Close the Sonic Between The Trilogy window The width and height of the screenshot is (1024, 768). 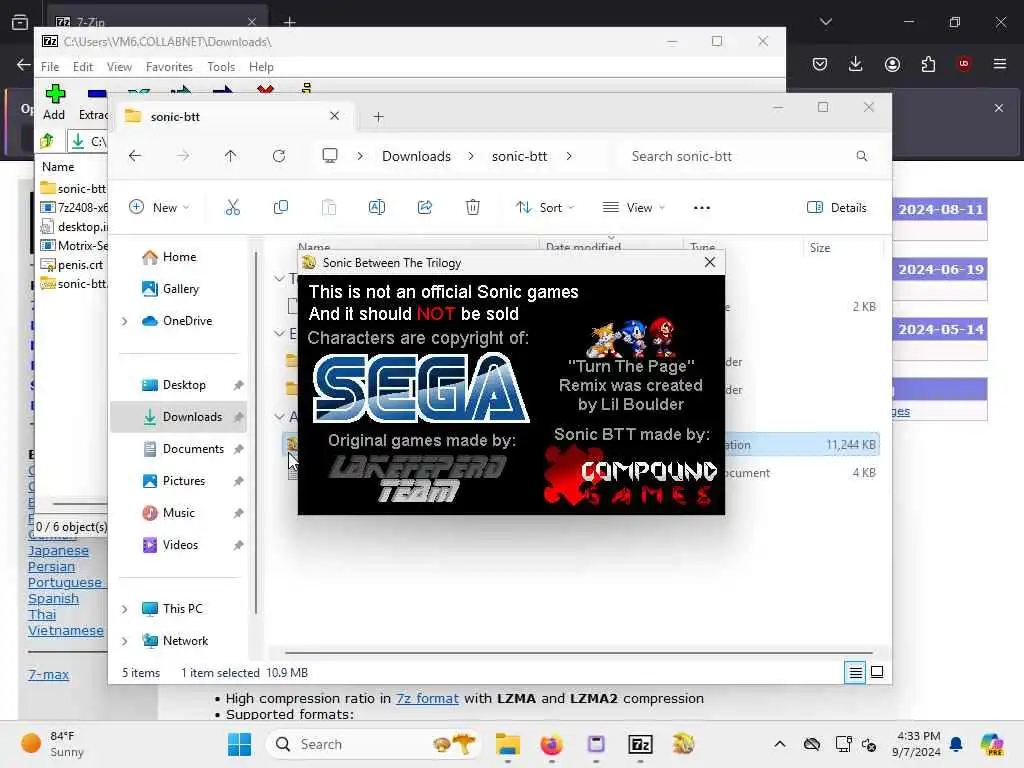tap(710, 263)
